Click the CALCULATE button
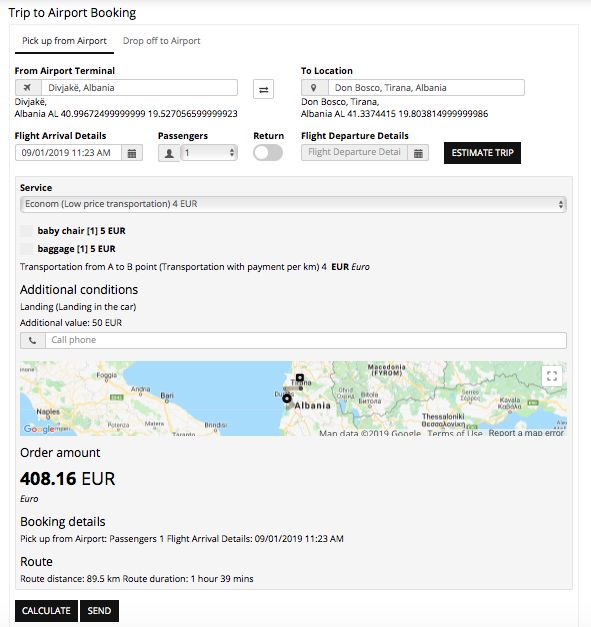591x627 pixels. click(x=46, y=611)
